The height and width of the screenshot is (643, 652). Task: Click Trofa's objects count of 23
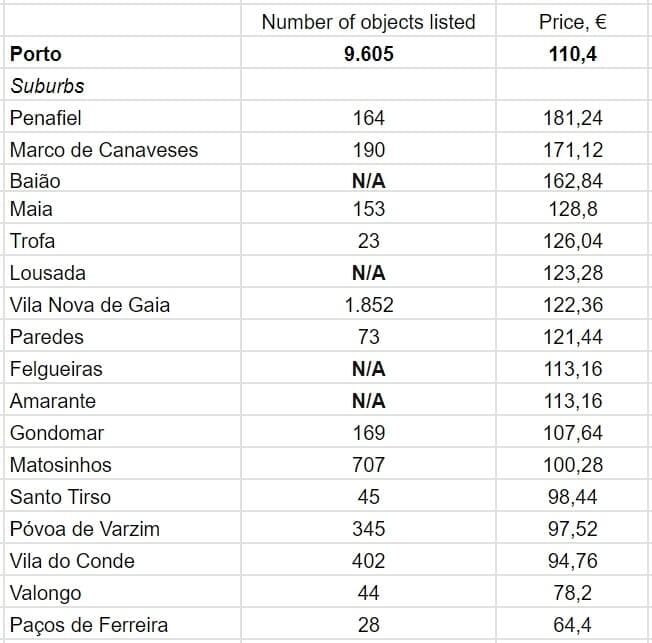pos(368,241)
